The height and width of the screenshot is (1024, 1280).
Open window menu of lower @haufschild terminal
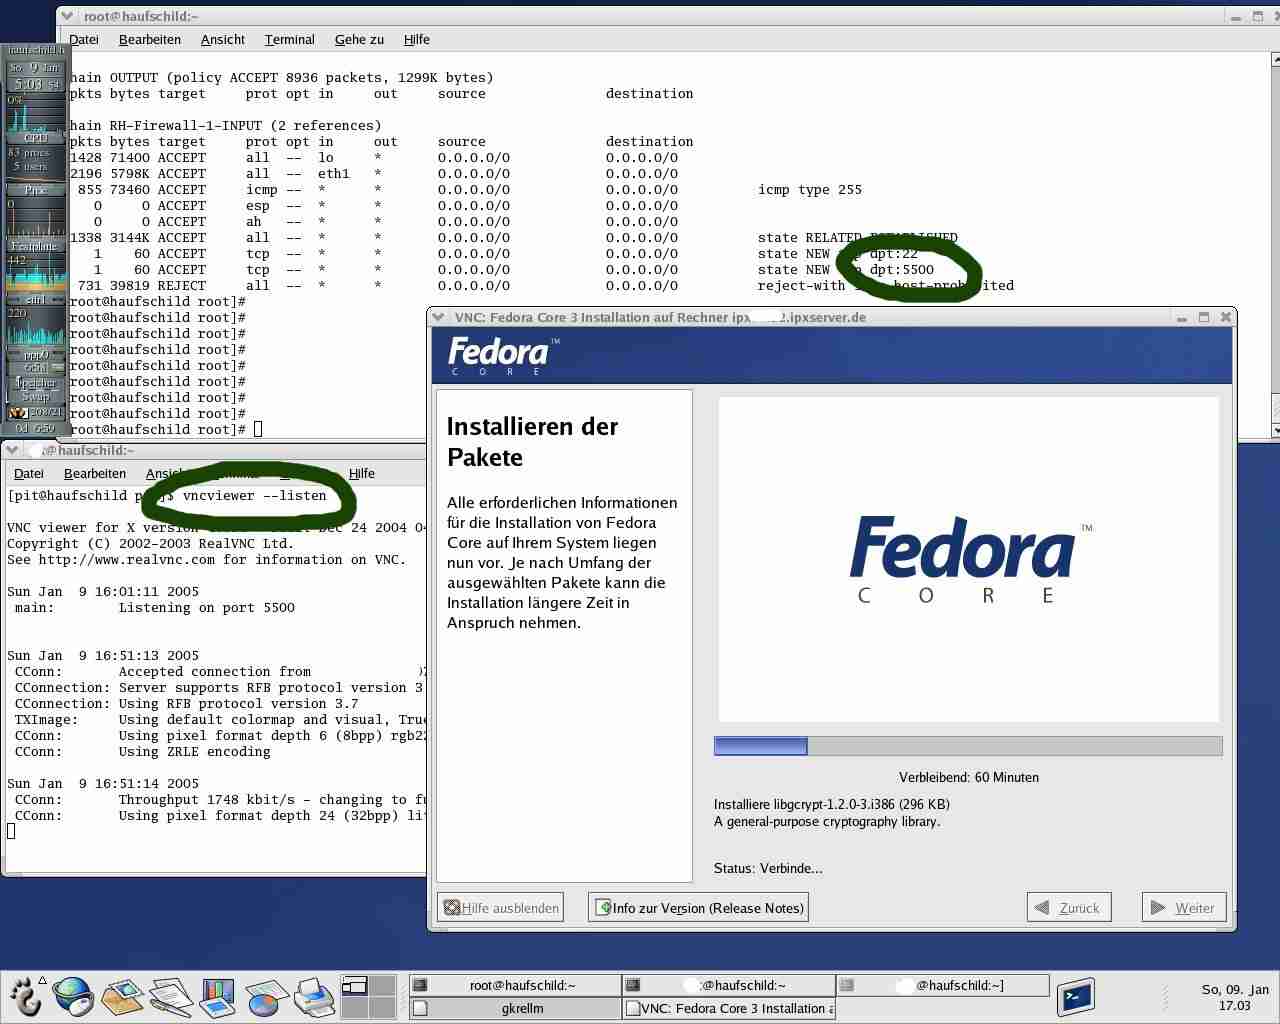point(12,450)
